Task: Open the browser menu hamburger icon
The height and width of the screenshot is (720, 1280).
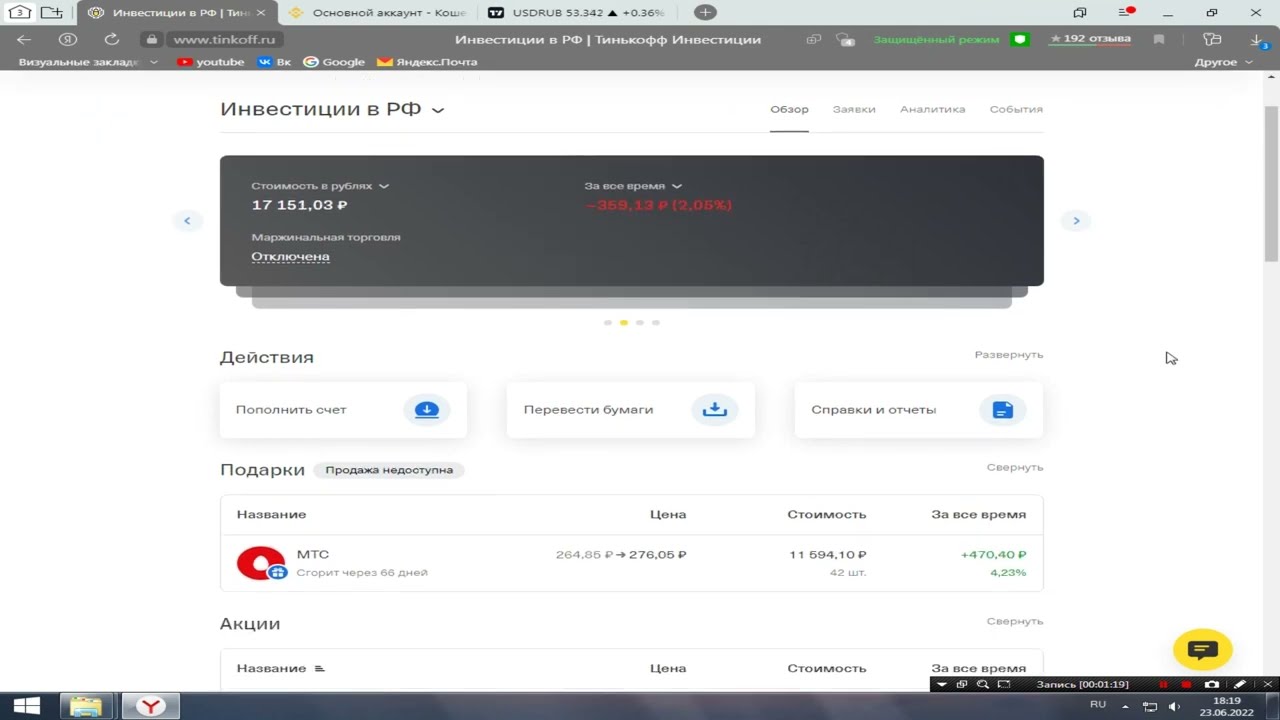Action: [1126, 12]
